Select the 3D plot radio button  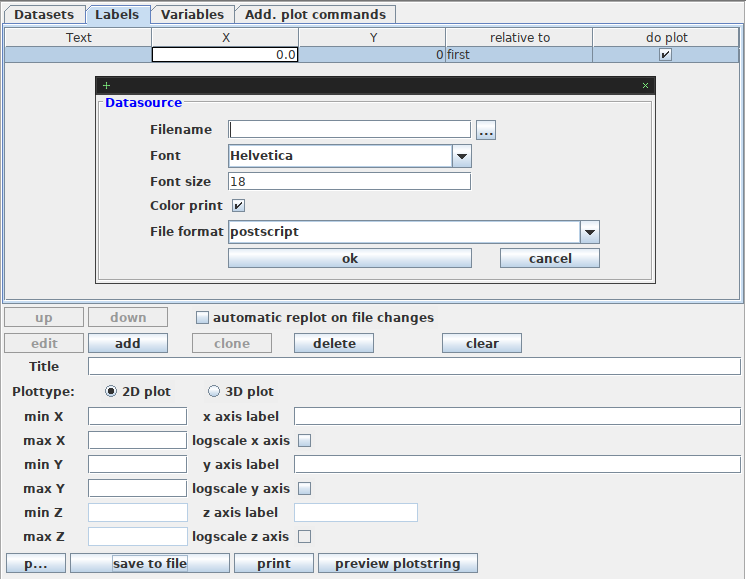pos(214,392)
